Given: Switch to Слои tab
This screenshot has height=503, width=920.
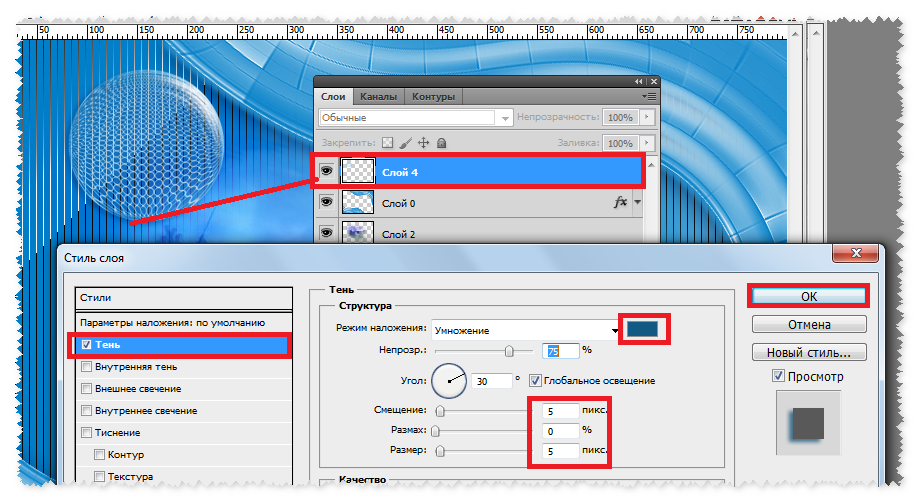Looking at the screenshot, I should click(333, 96).
